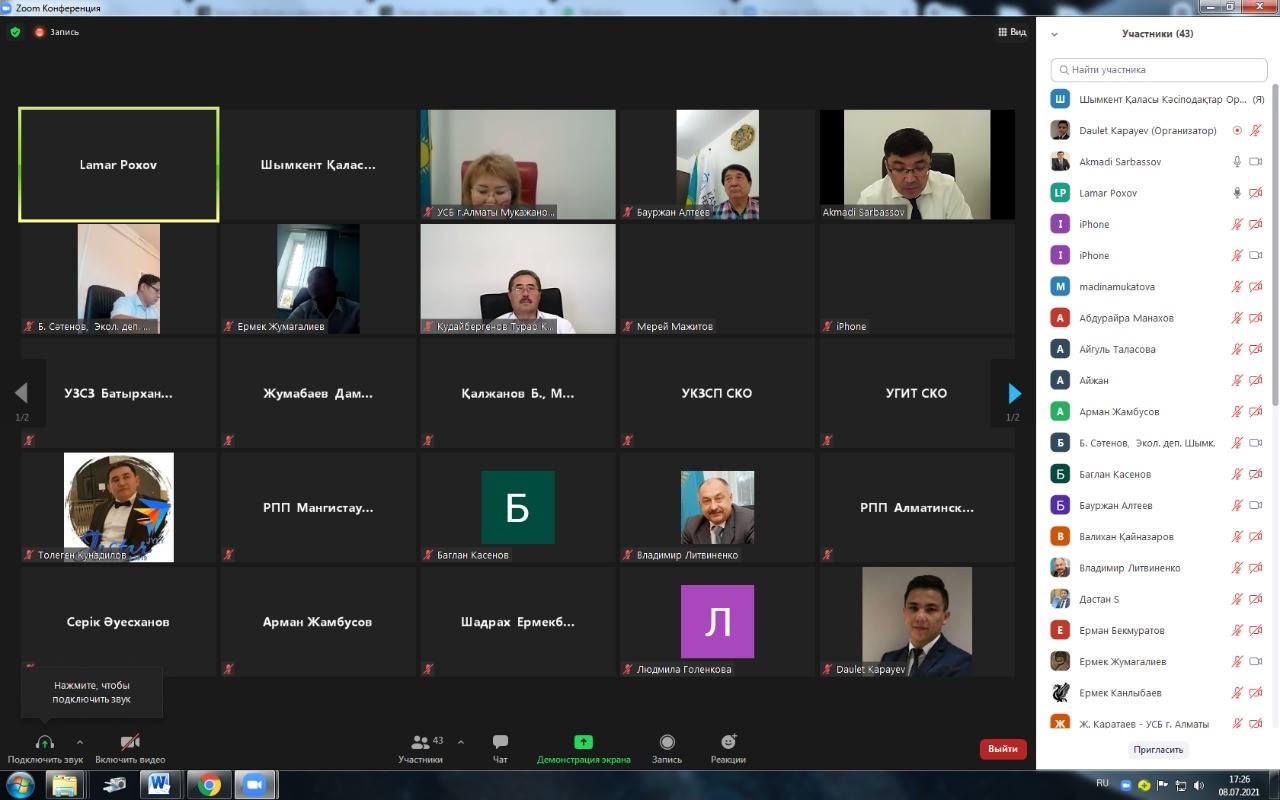Open the Вид view layout menu
This screenshot has height=800, width=1280.
pos(1012,32)
